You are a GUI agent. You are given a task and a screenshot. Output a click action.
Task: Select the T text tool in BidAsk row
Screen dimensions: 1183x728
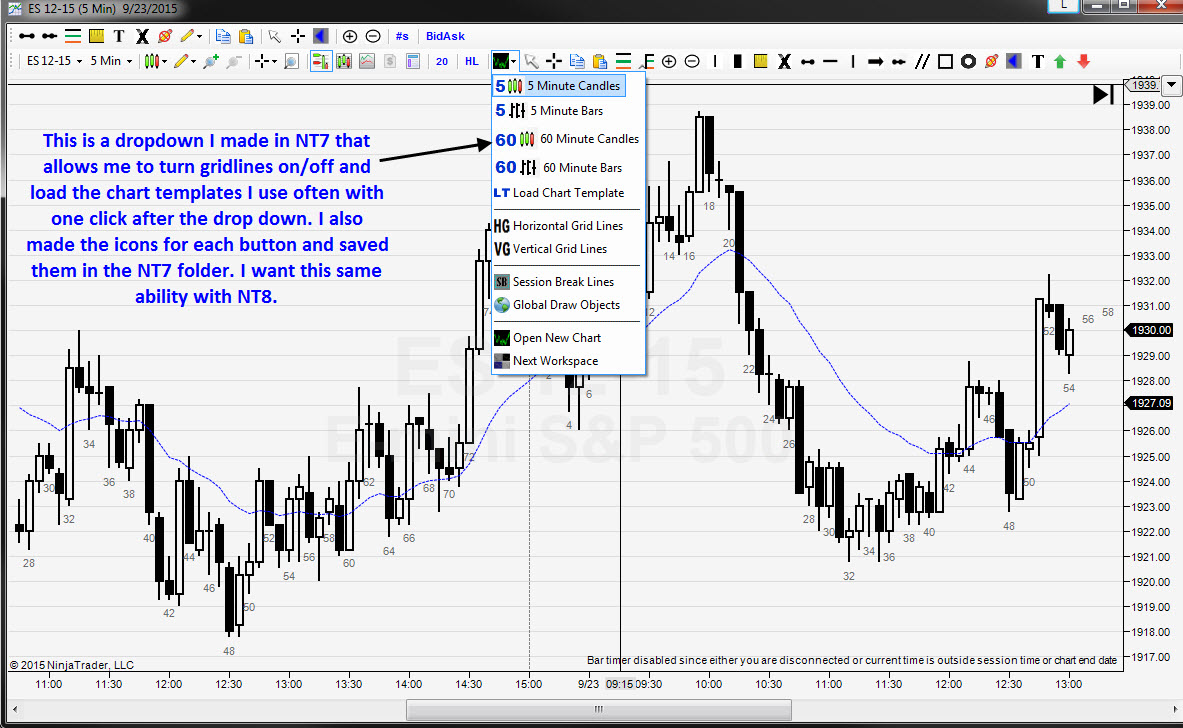click(x=118, y=36)
